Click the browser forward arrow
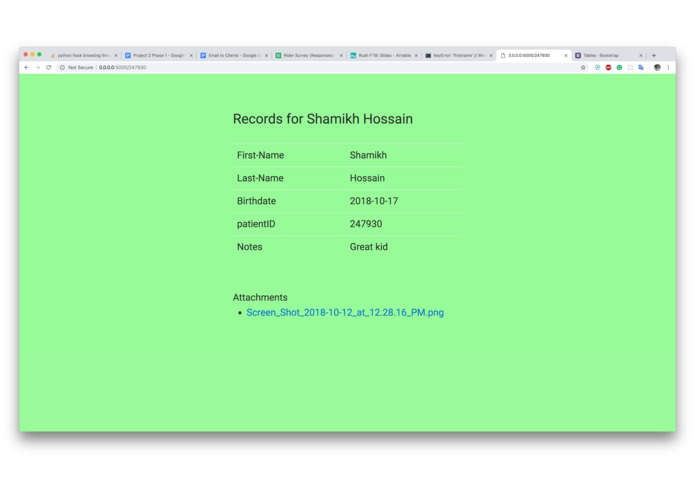 tap(38, 67)
